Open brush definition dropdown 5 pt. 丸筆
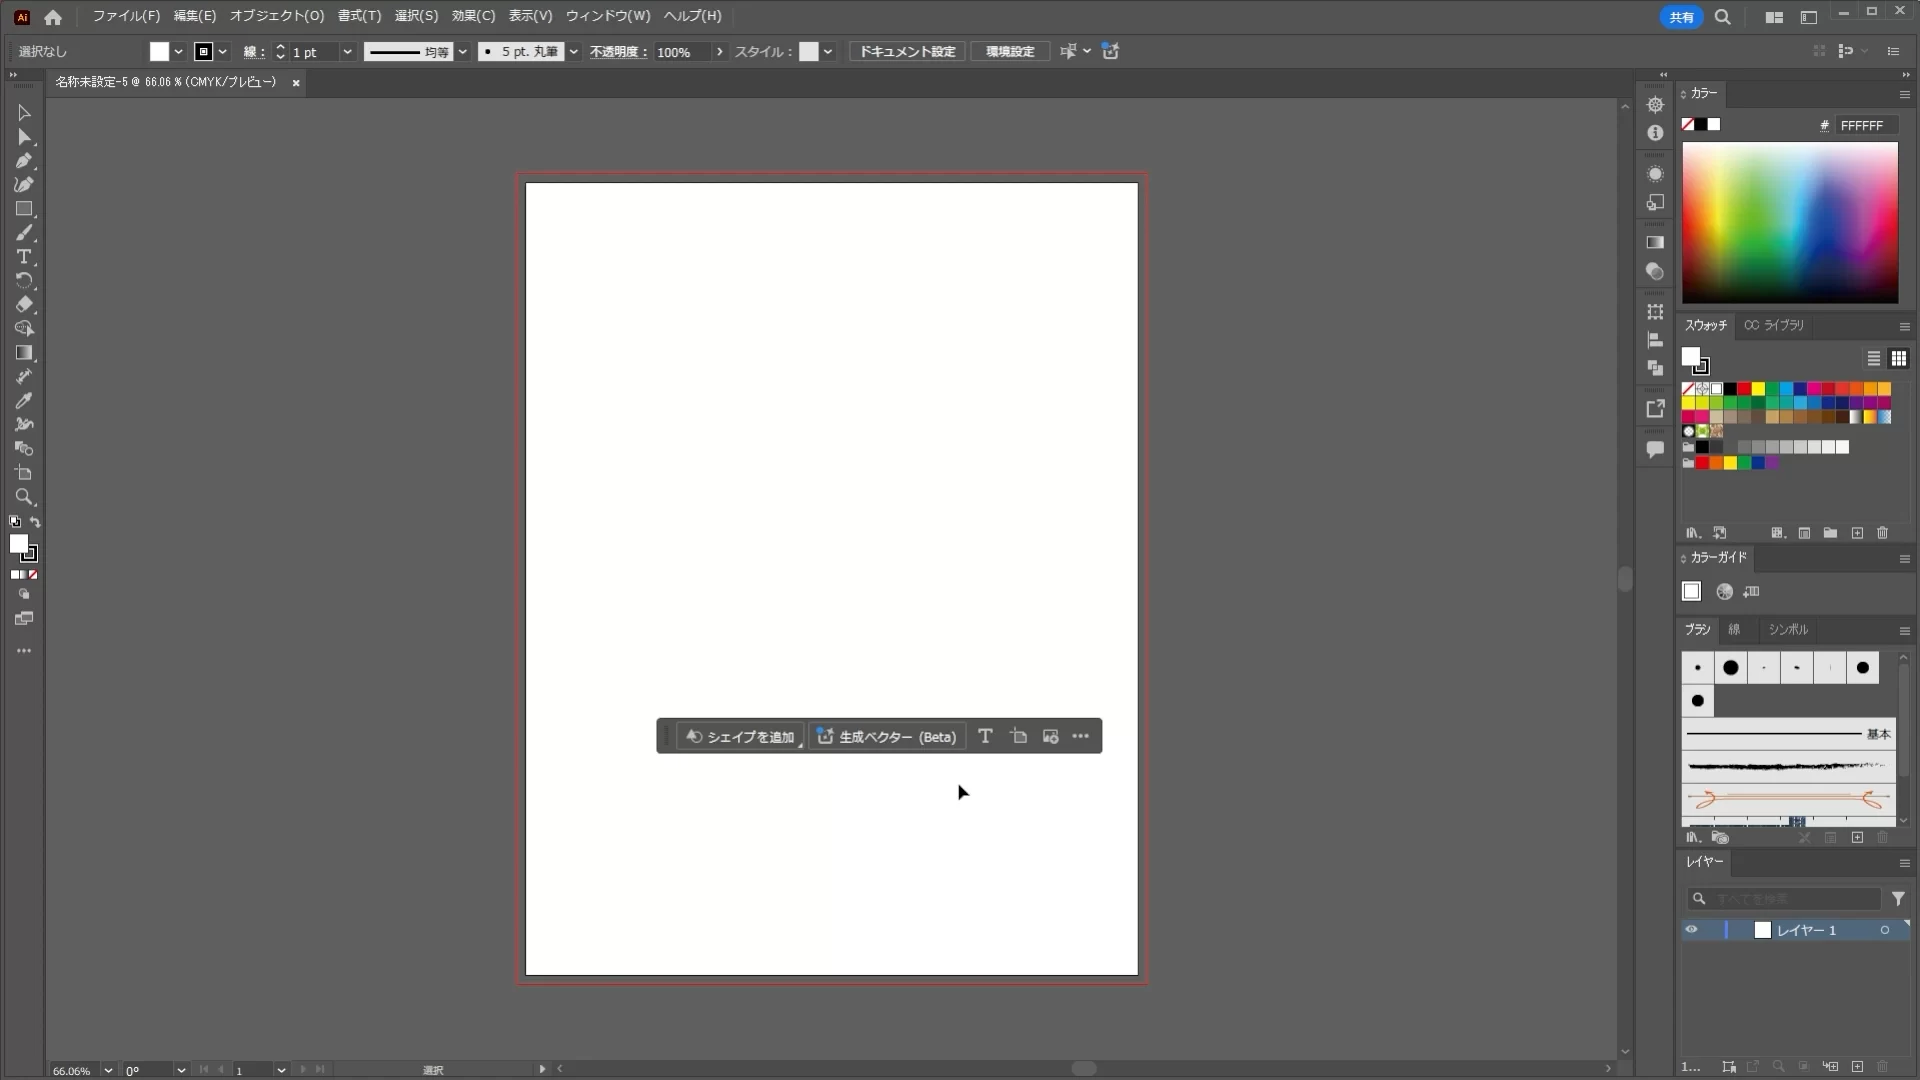 click(574, 52)
